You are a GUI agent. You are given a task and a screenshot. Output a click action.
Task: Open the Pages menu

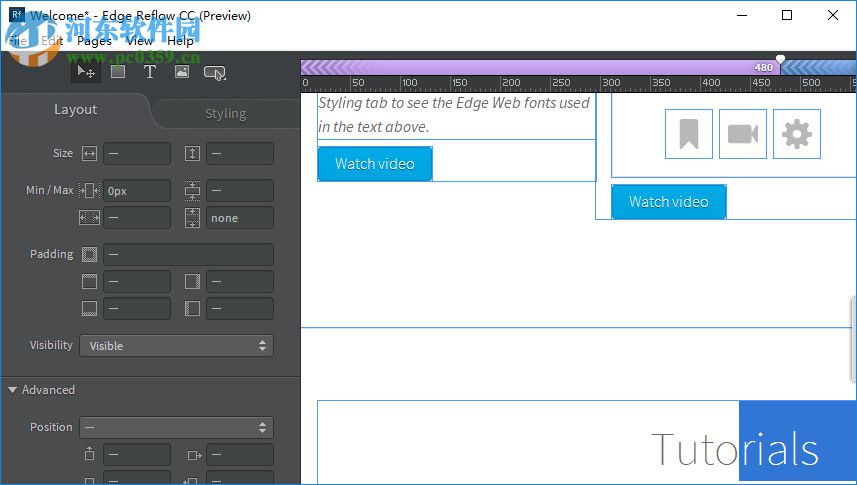[94, 40]
